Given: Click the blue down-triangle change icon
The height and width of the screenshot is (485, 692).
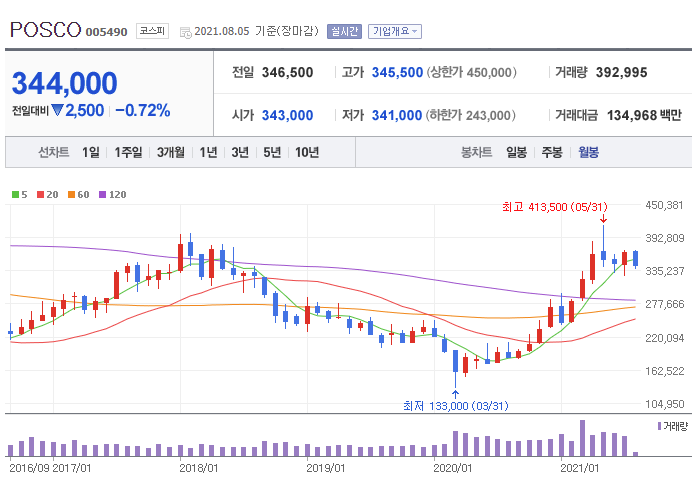Looking at the screenshot, I should click(57, 110).
